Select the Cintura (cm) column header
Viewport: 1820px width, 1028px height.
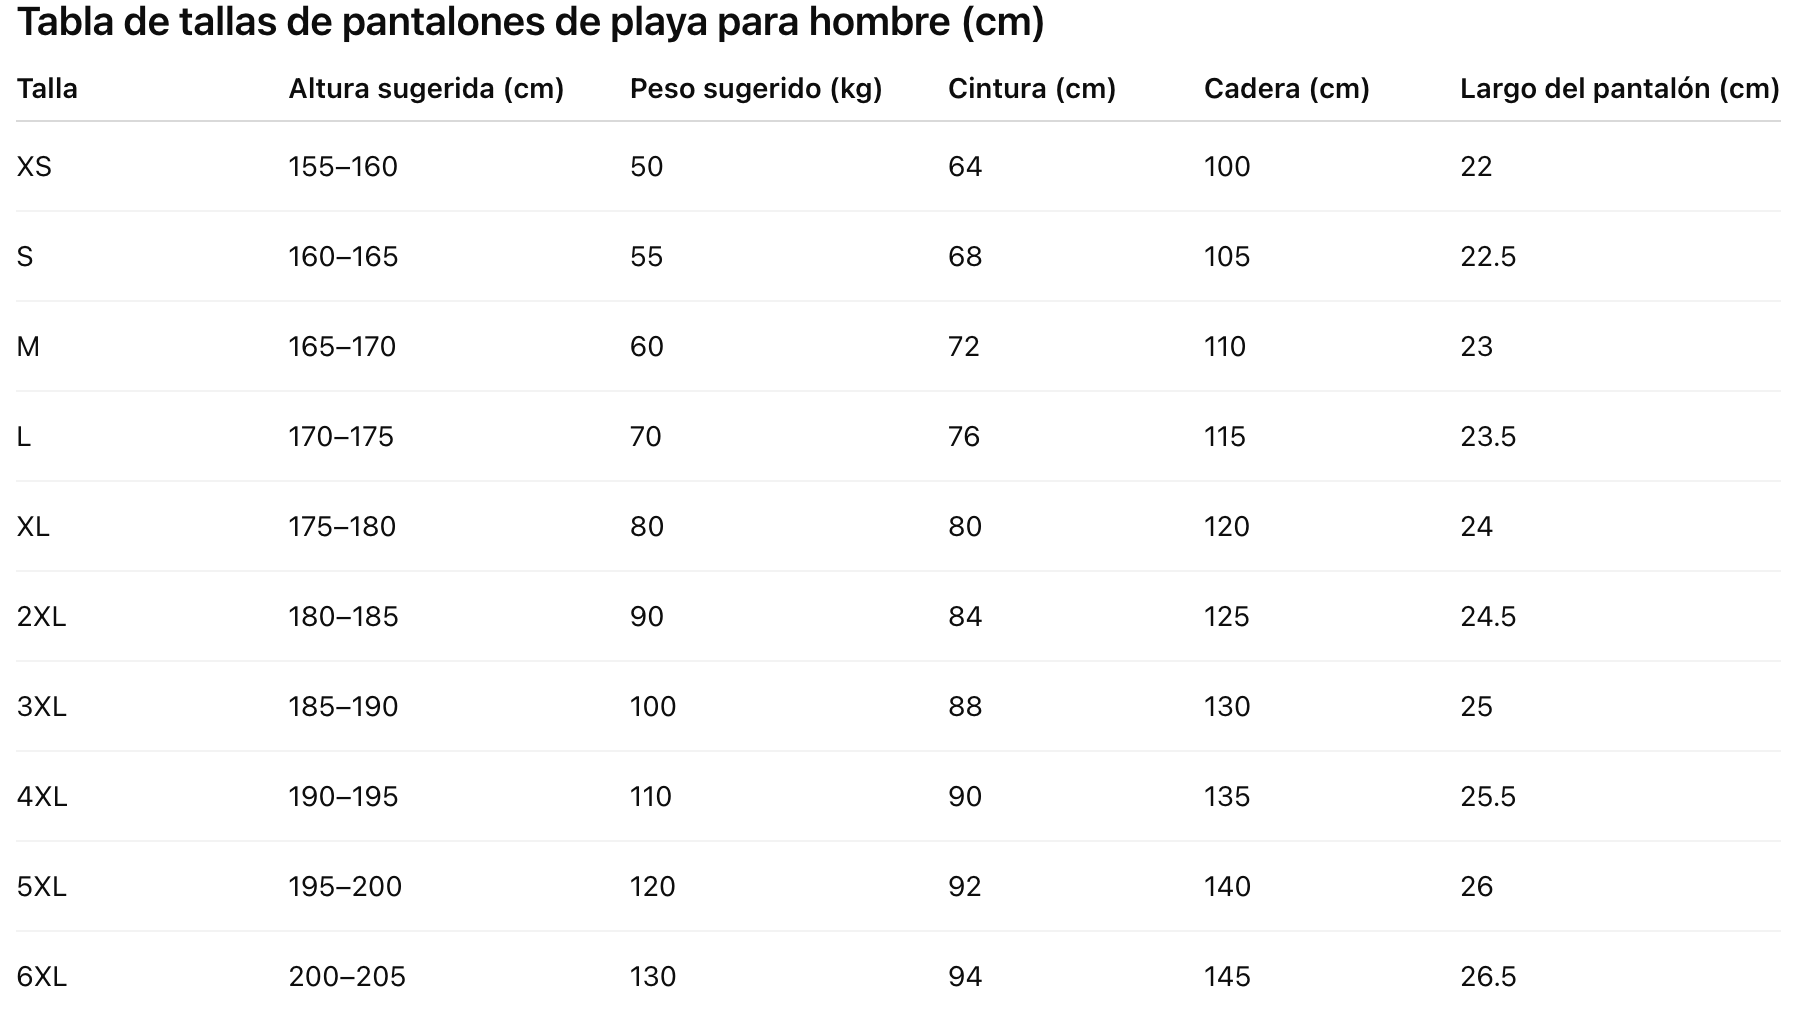(1031, 89)
